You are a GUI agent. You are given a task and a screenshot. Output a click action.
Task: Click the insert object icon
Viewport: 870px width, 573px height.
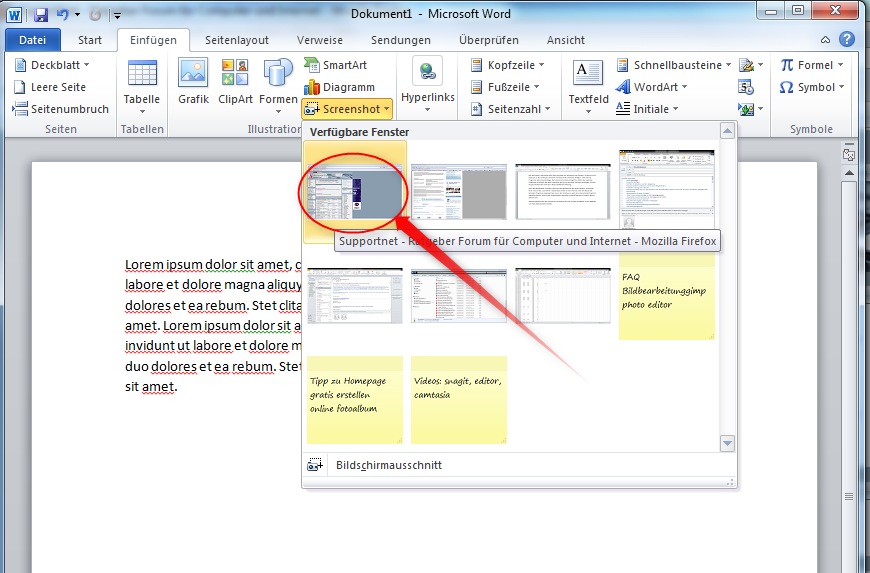(x=746, y=109)
